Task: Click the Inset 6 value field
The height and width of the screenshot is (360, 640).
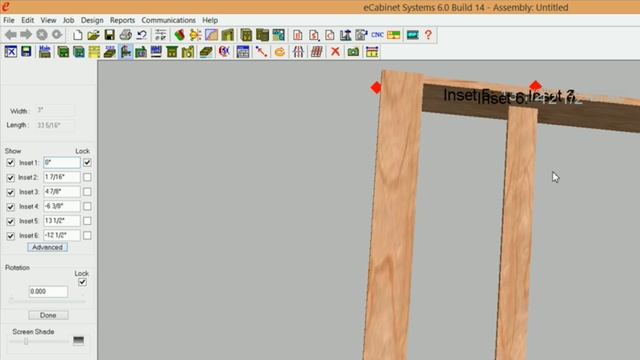Action: pyautogui.click(x=62, y=236)
